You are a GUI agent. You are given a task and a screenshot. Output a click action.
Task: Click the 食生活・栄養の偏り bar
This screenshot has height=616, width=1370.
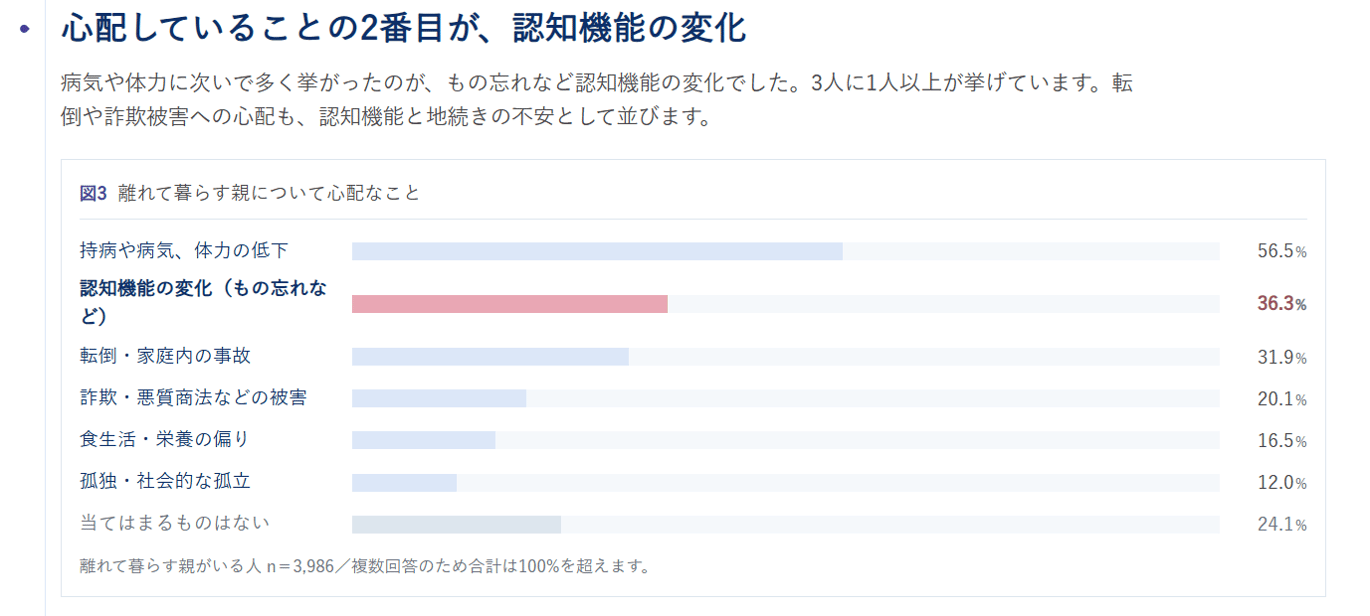tap(423, 440)
